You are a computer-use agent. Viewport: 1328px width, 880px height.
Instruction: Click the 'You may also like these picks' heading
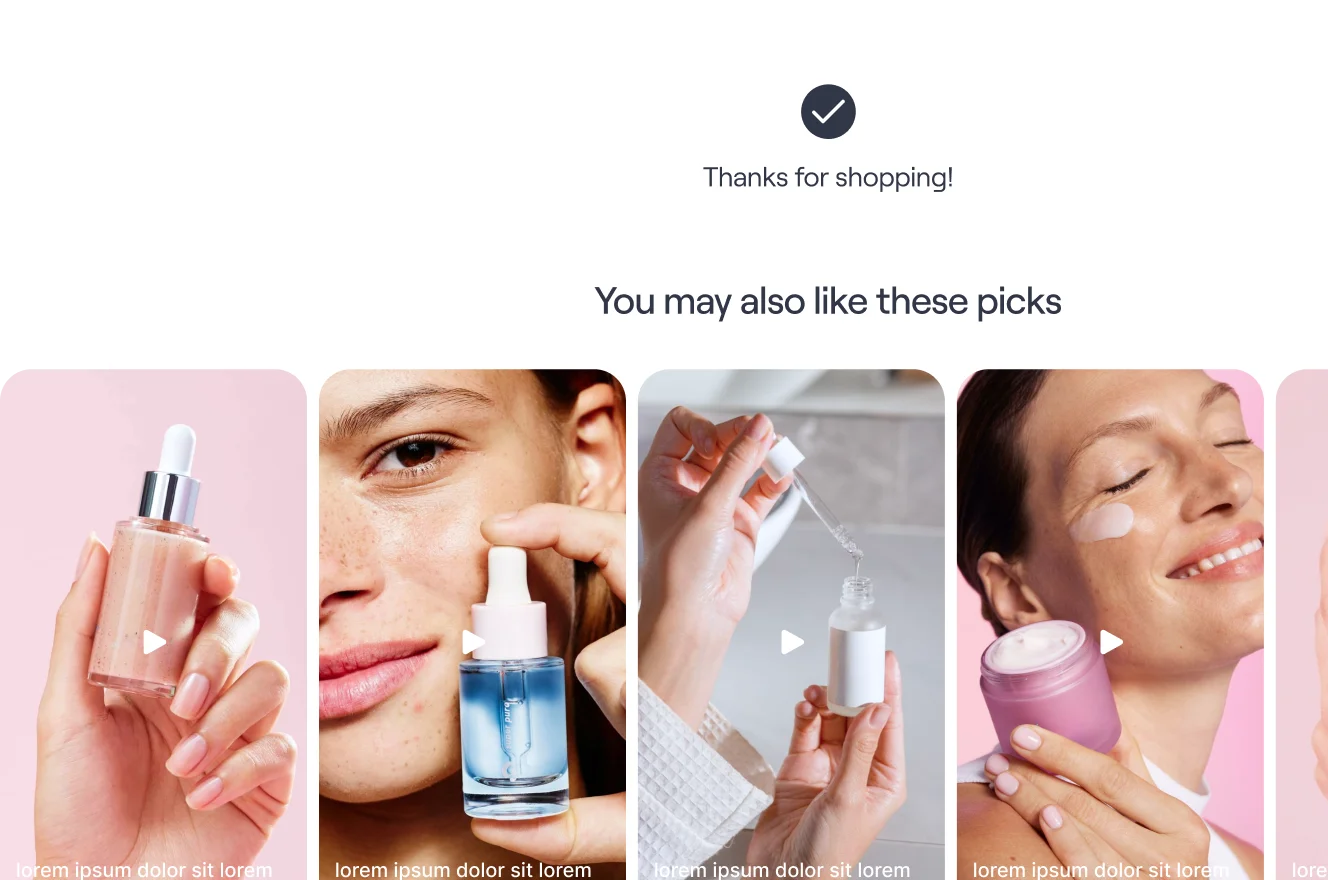click(x=828, y=301)
